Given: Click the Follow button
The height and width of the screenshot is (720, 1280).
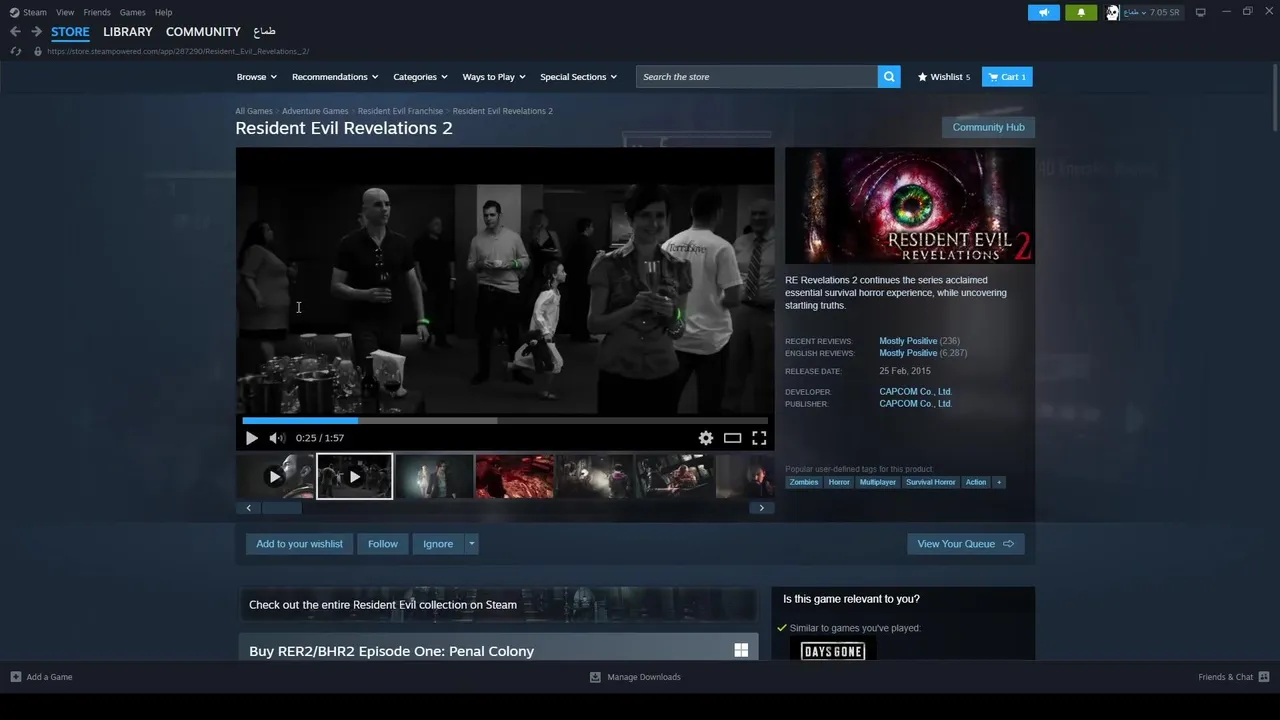Looking at the screenshot, I should pyautogui.click(x=382, y=544).
